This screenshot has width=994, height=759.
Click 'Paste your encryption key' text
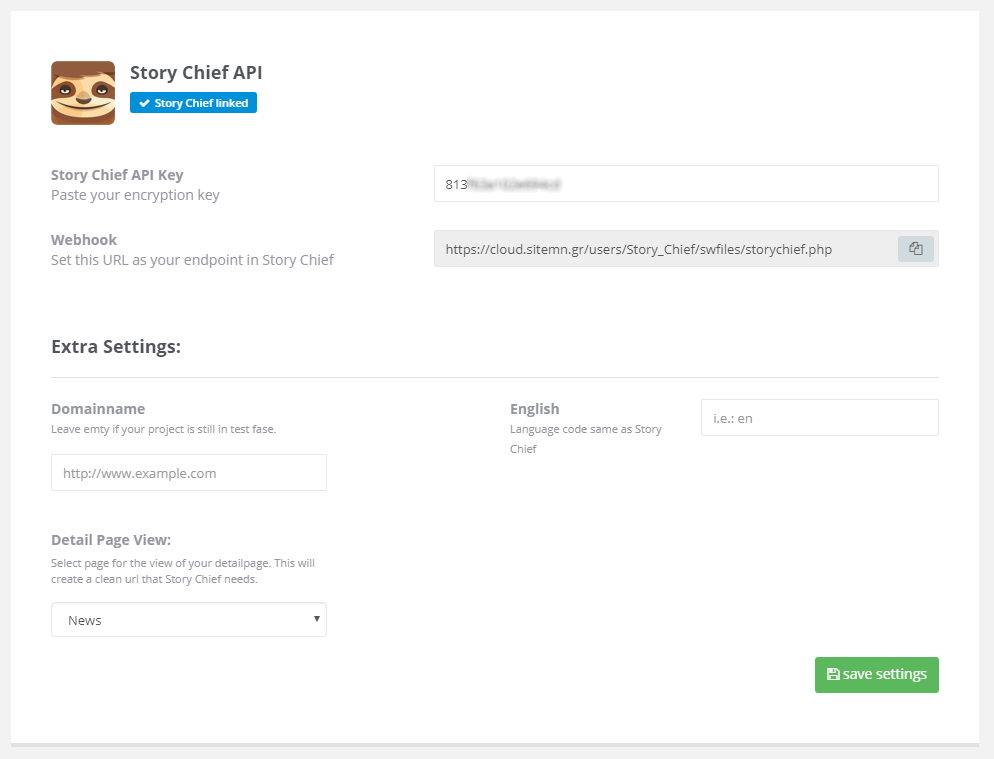pyautogui.click(x=135, y=195)
